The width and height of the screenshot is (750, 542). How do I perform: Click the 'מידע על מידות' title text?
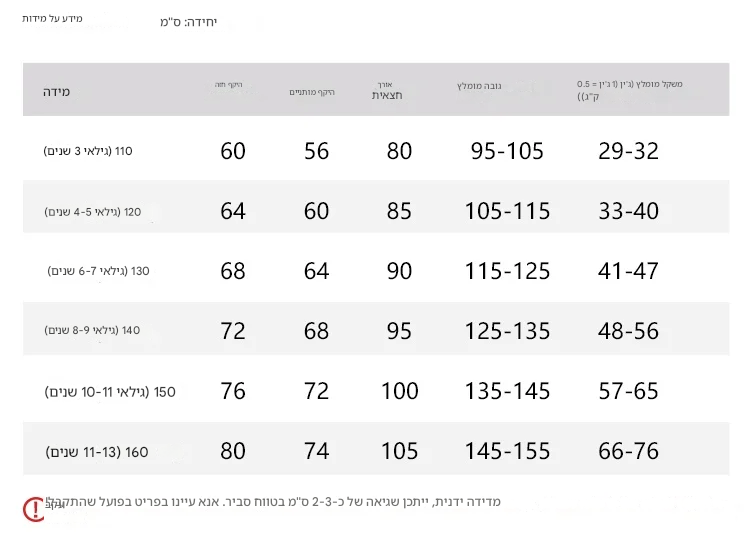pos(52,19)
